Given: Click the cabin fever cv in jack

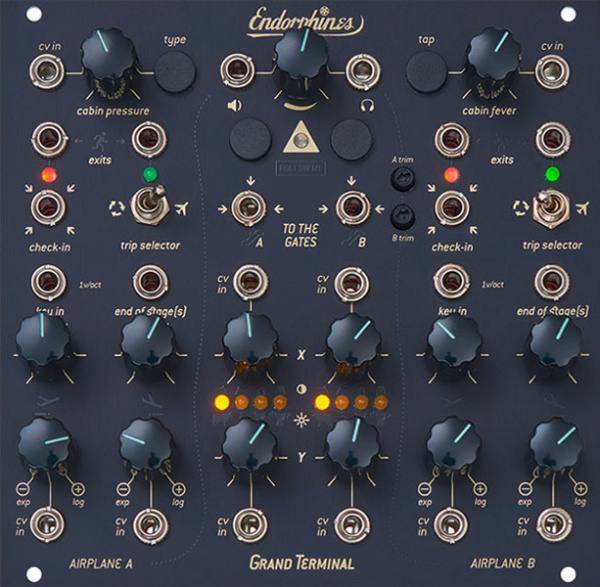Looking at the screenshot, I should [x=552, y=72].
